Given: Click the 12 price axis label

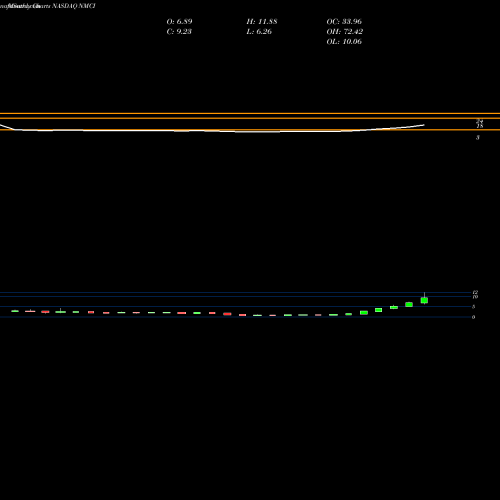Looking at the screenshot, I should (x=475, y=292).
